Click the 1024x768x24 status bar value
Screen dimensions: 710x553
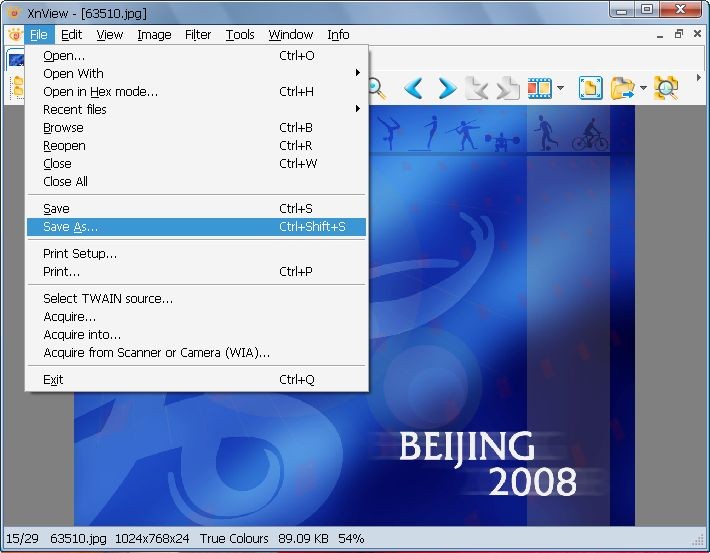152,539
